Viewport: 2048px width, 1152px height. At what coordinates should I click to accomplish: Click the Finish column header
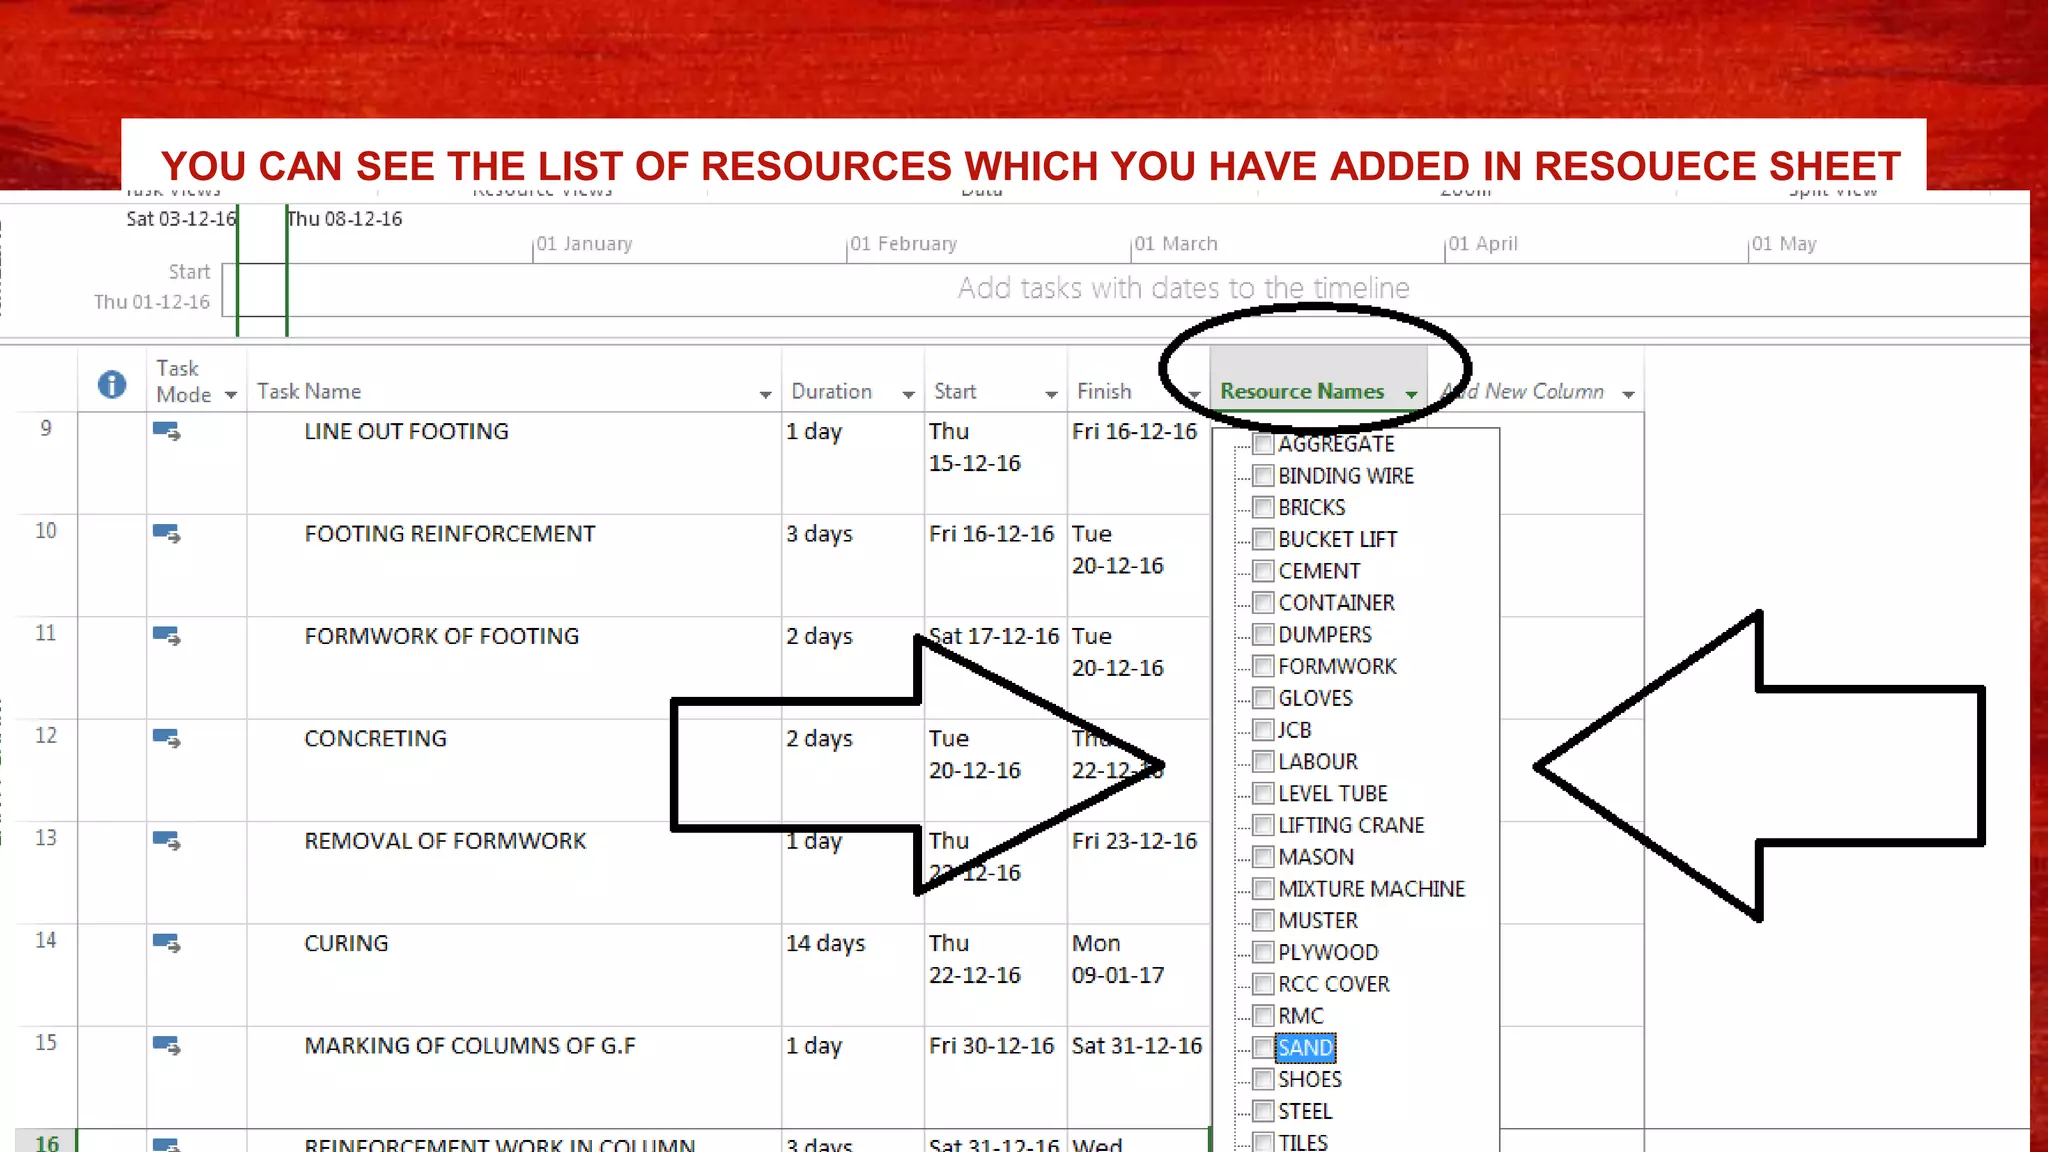(x=1138, y=380)
